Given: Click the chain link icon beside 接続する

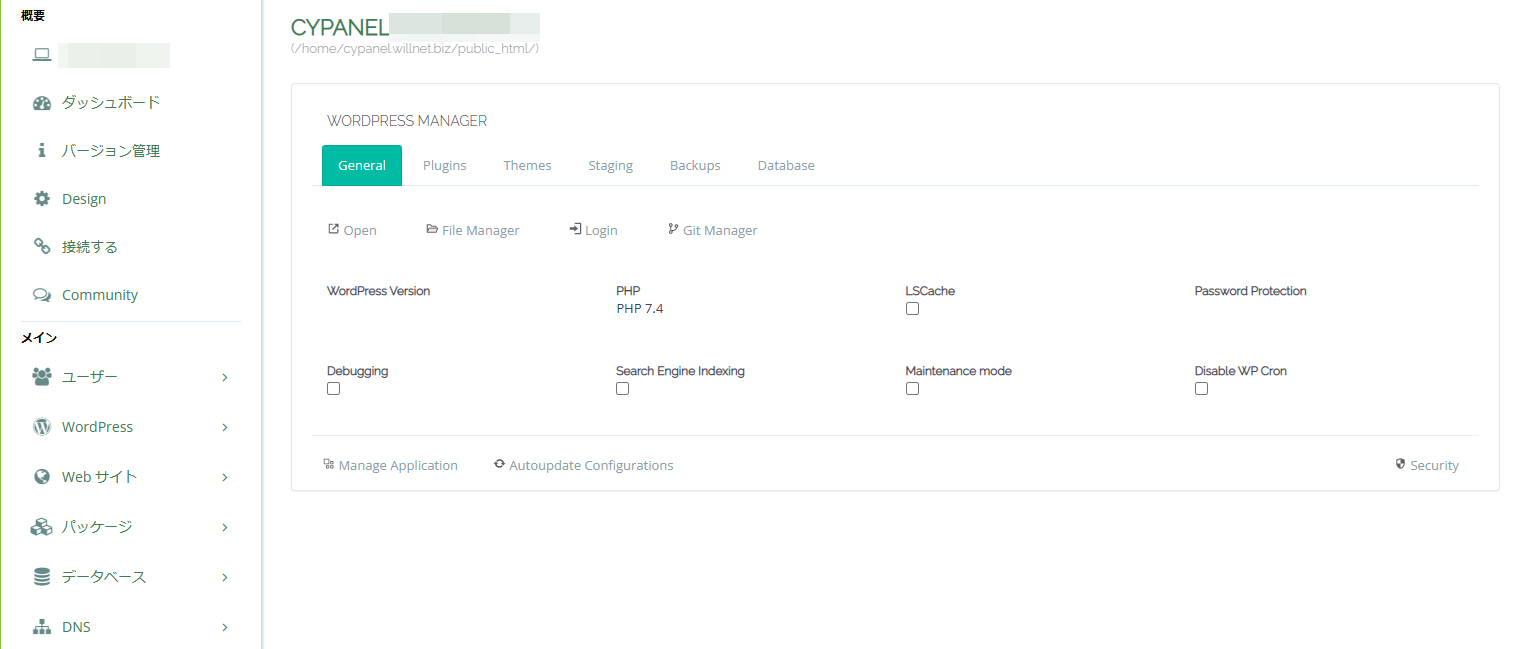Looking at the screenshot, I should click(x=41, y=247).
